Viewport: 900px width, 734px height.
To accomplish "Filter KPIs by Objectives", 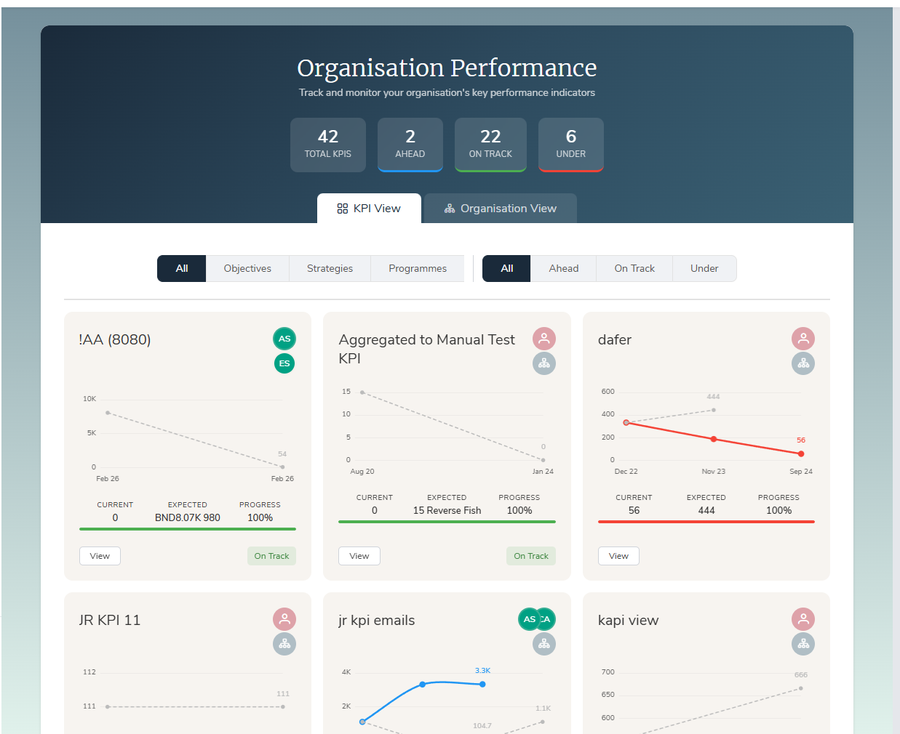I will point(247,268).
